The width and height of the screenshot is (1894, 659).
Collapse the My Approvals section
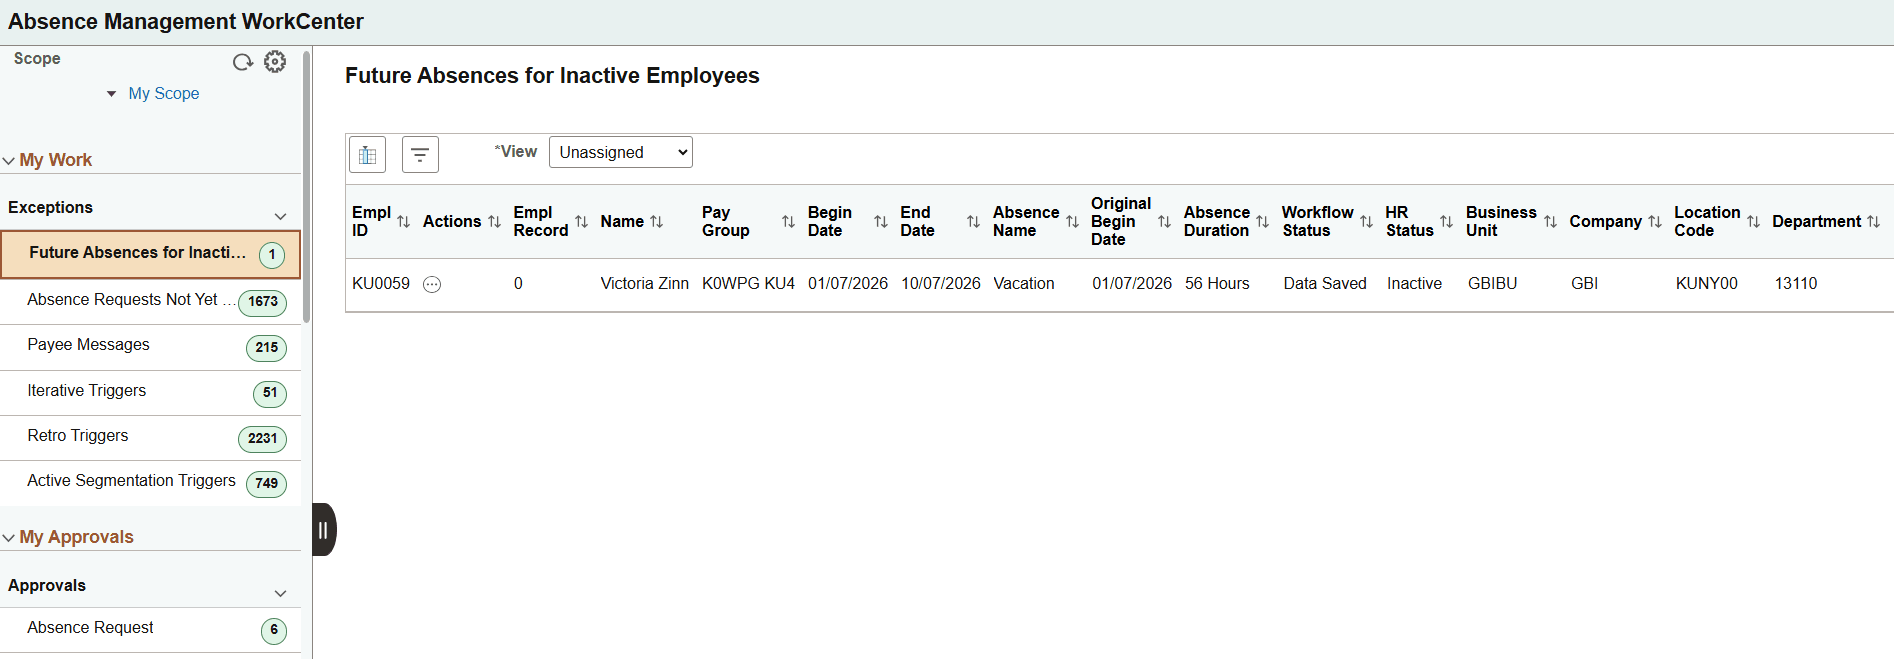click(x=9, y=538)
